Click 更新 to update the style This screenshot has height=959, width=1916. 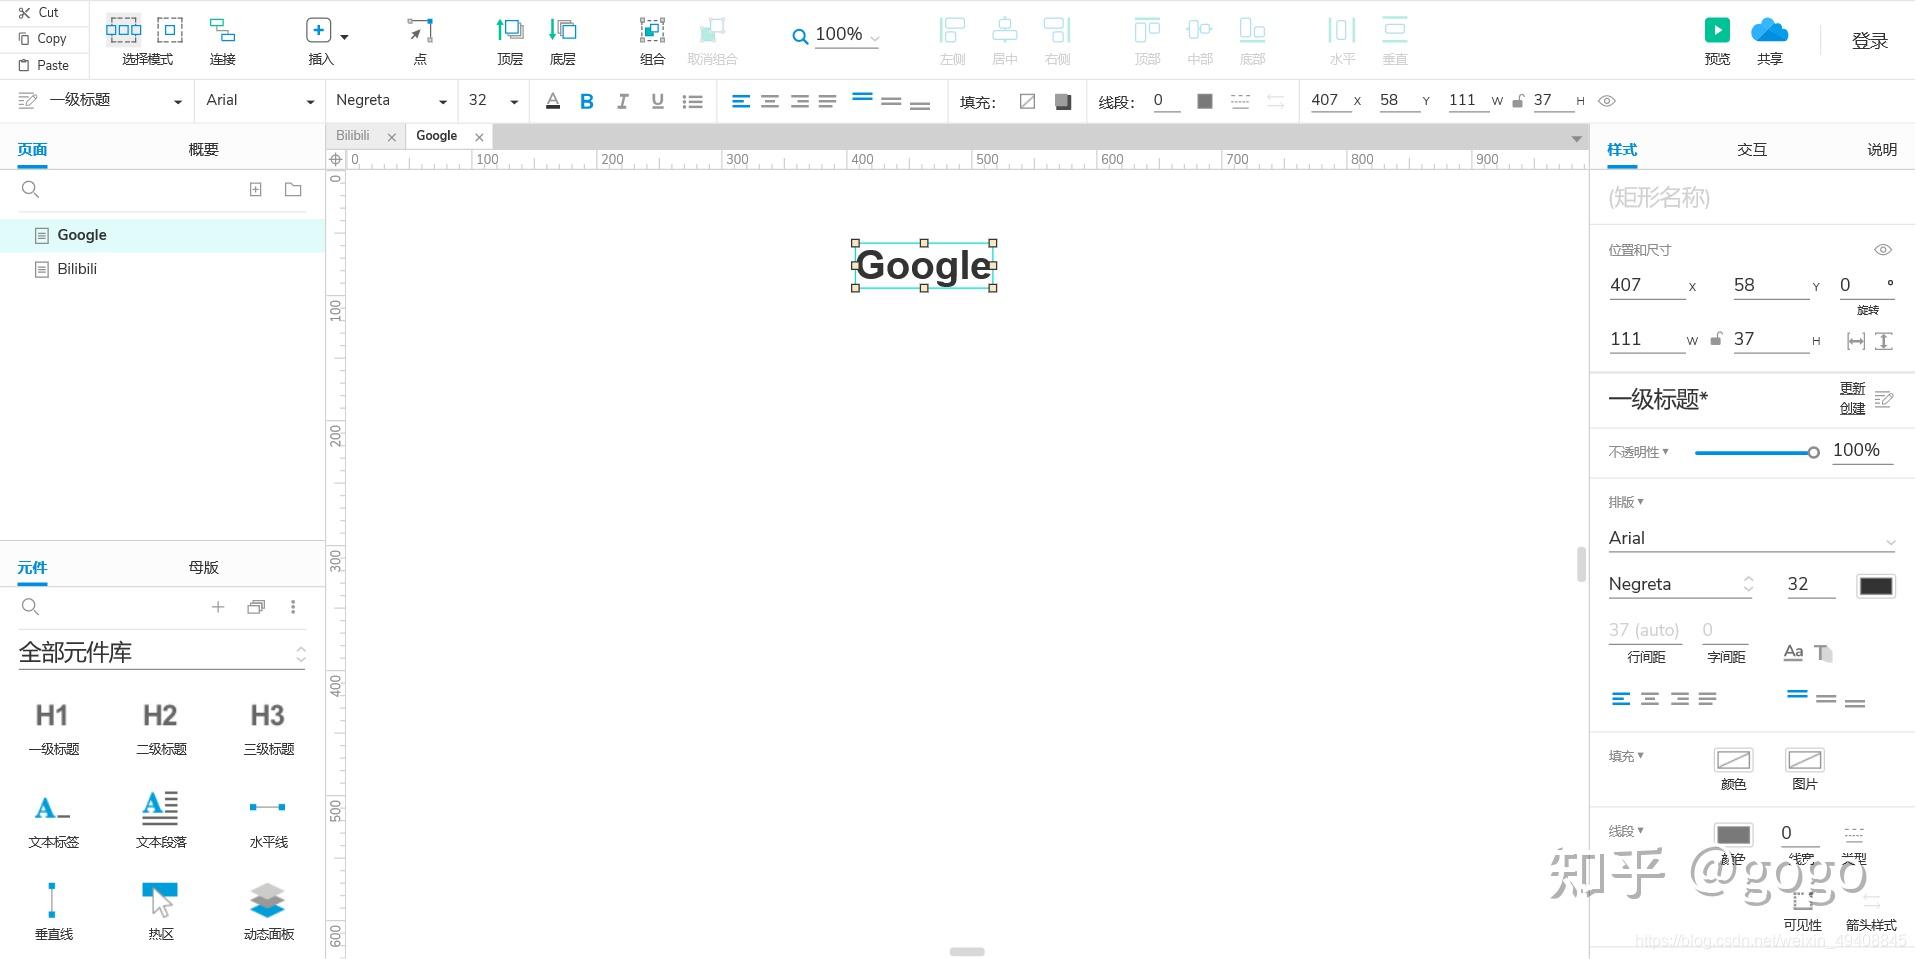point(1852,389)
